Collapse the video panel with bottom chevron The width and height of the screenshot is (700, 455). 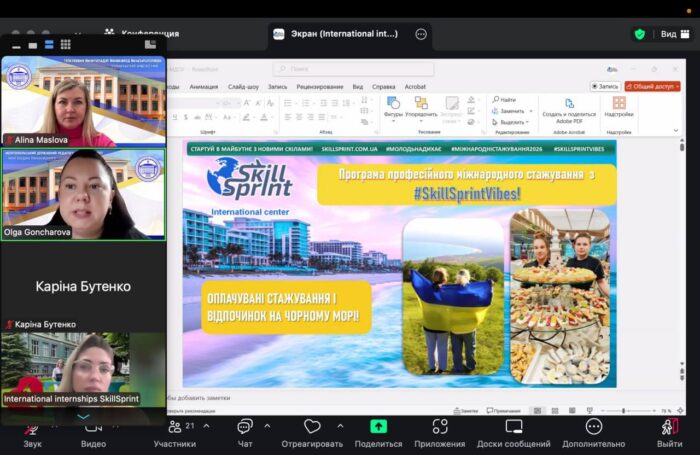(83, 416)
